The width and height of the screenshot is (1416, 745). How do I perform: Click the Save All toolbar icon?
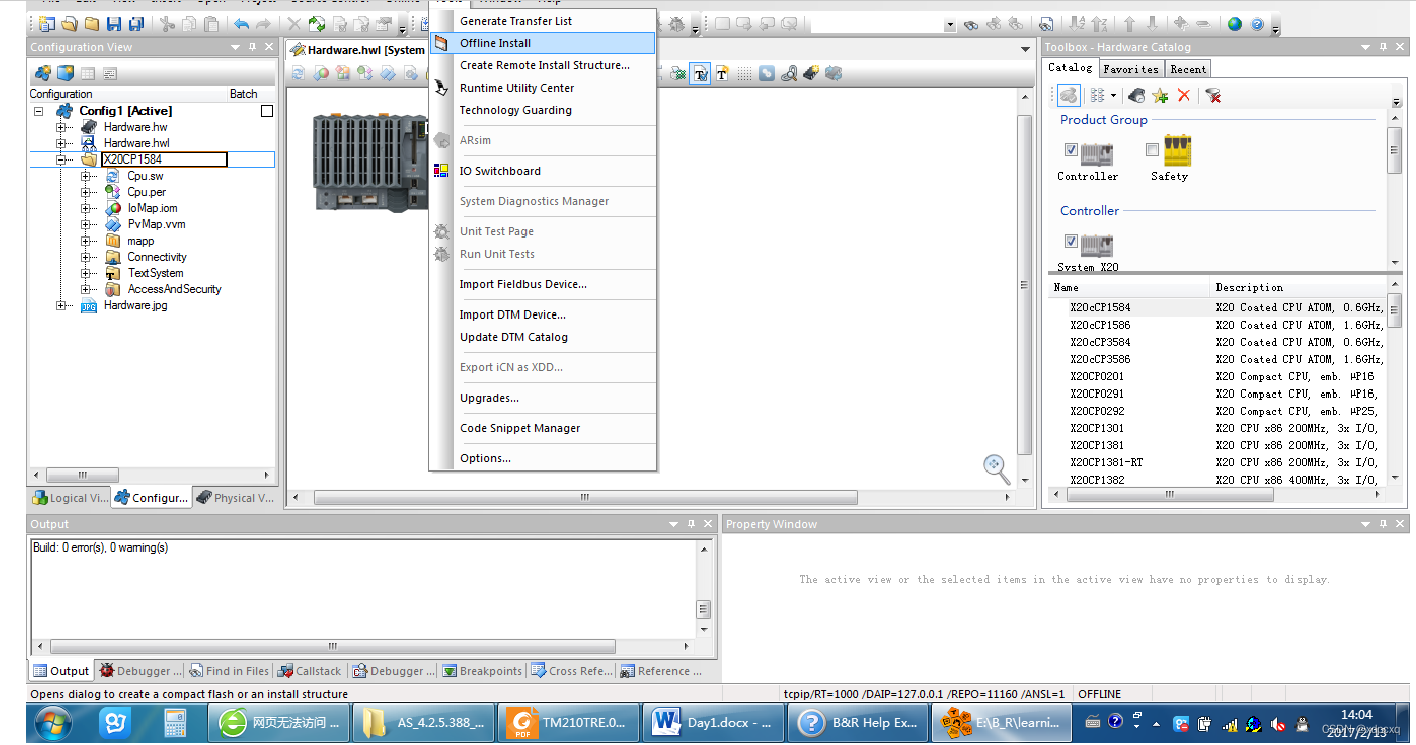[x=136, y=24]
